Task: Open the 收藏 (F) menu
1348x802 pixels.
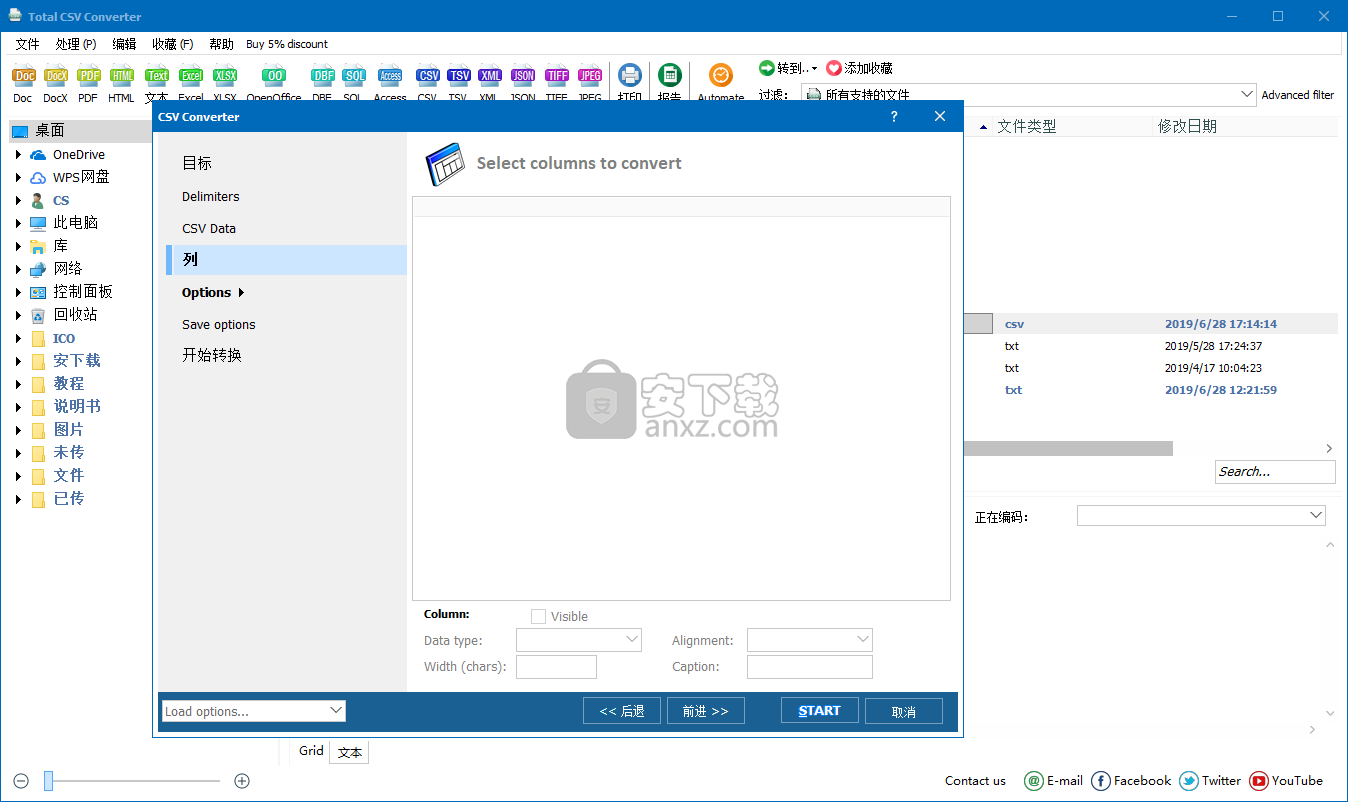Action: point(172,44)
